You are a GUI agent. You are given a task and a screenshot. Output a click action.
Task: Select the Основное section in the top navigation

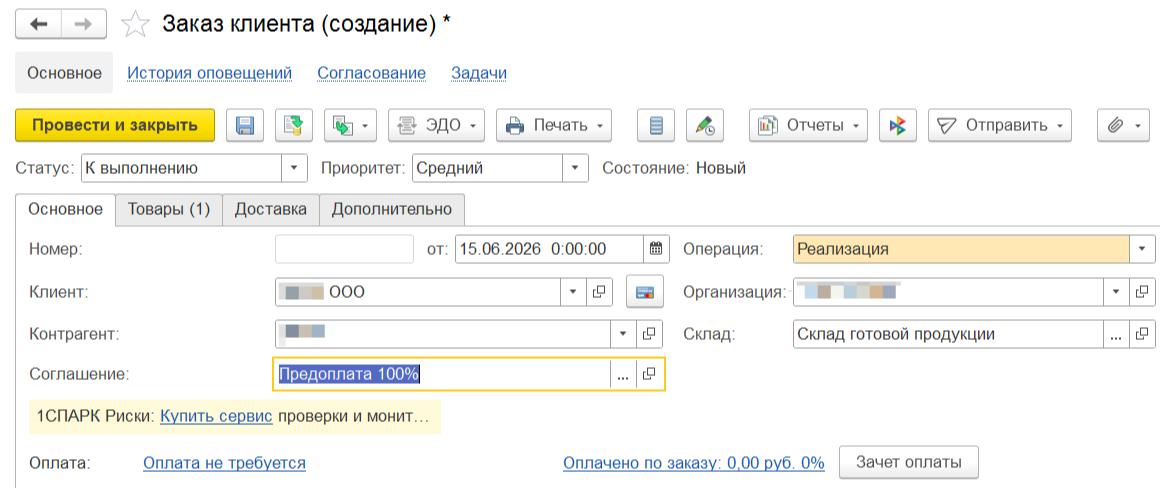tap(64, 73)
